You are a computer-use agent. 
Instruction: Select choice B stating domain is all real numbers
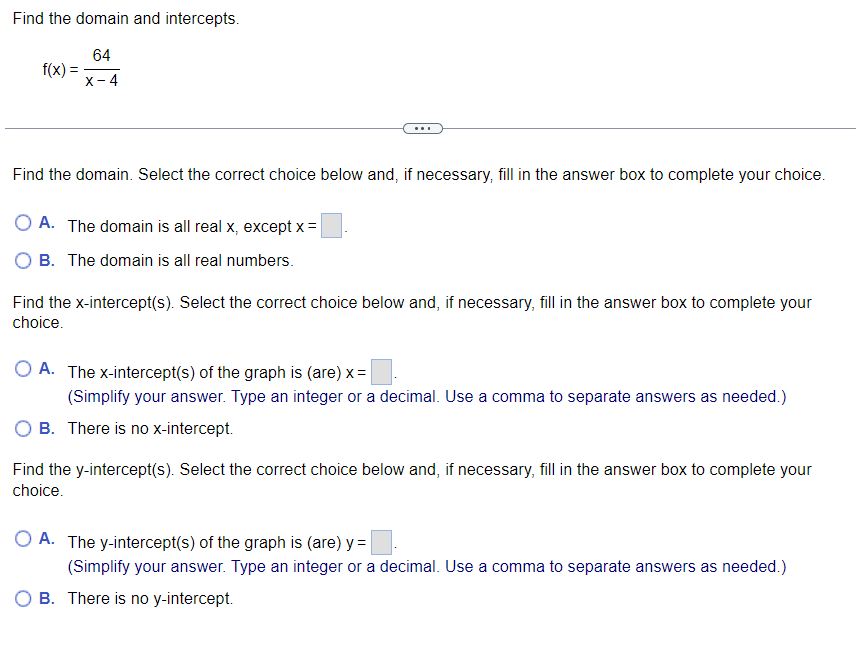coord(22,260)
